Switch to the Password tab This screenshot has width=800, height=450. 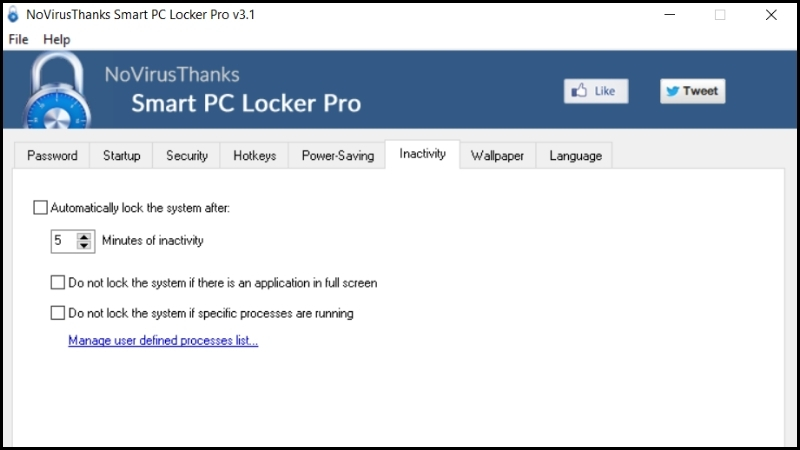pos(52,156)
